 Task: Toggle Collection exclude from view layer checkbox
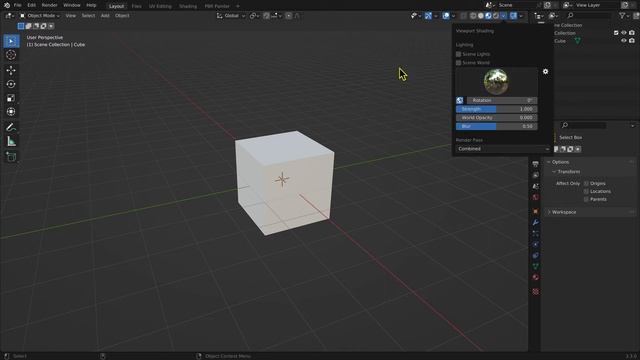[616, 33]
